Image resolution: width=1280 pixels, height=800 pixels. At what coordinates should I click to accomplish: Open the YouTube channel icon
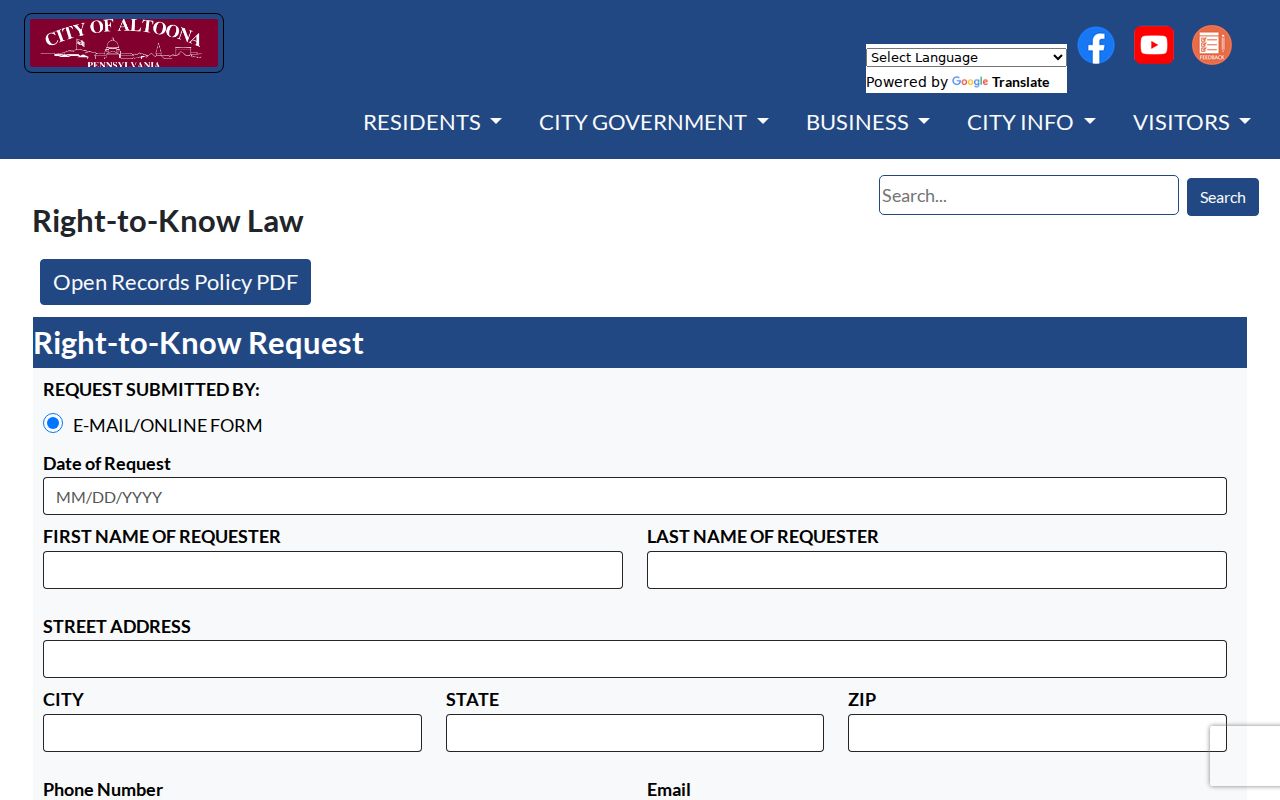click(1154, 45)
